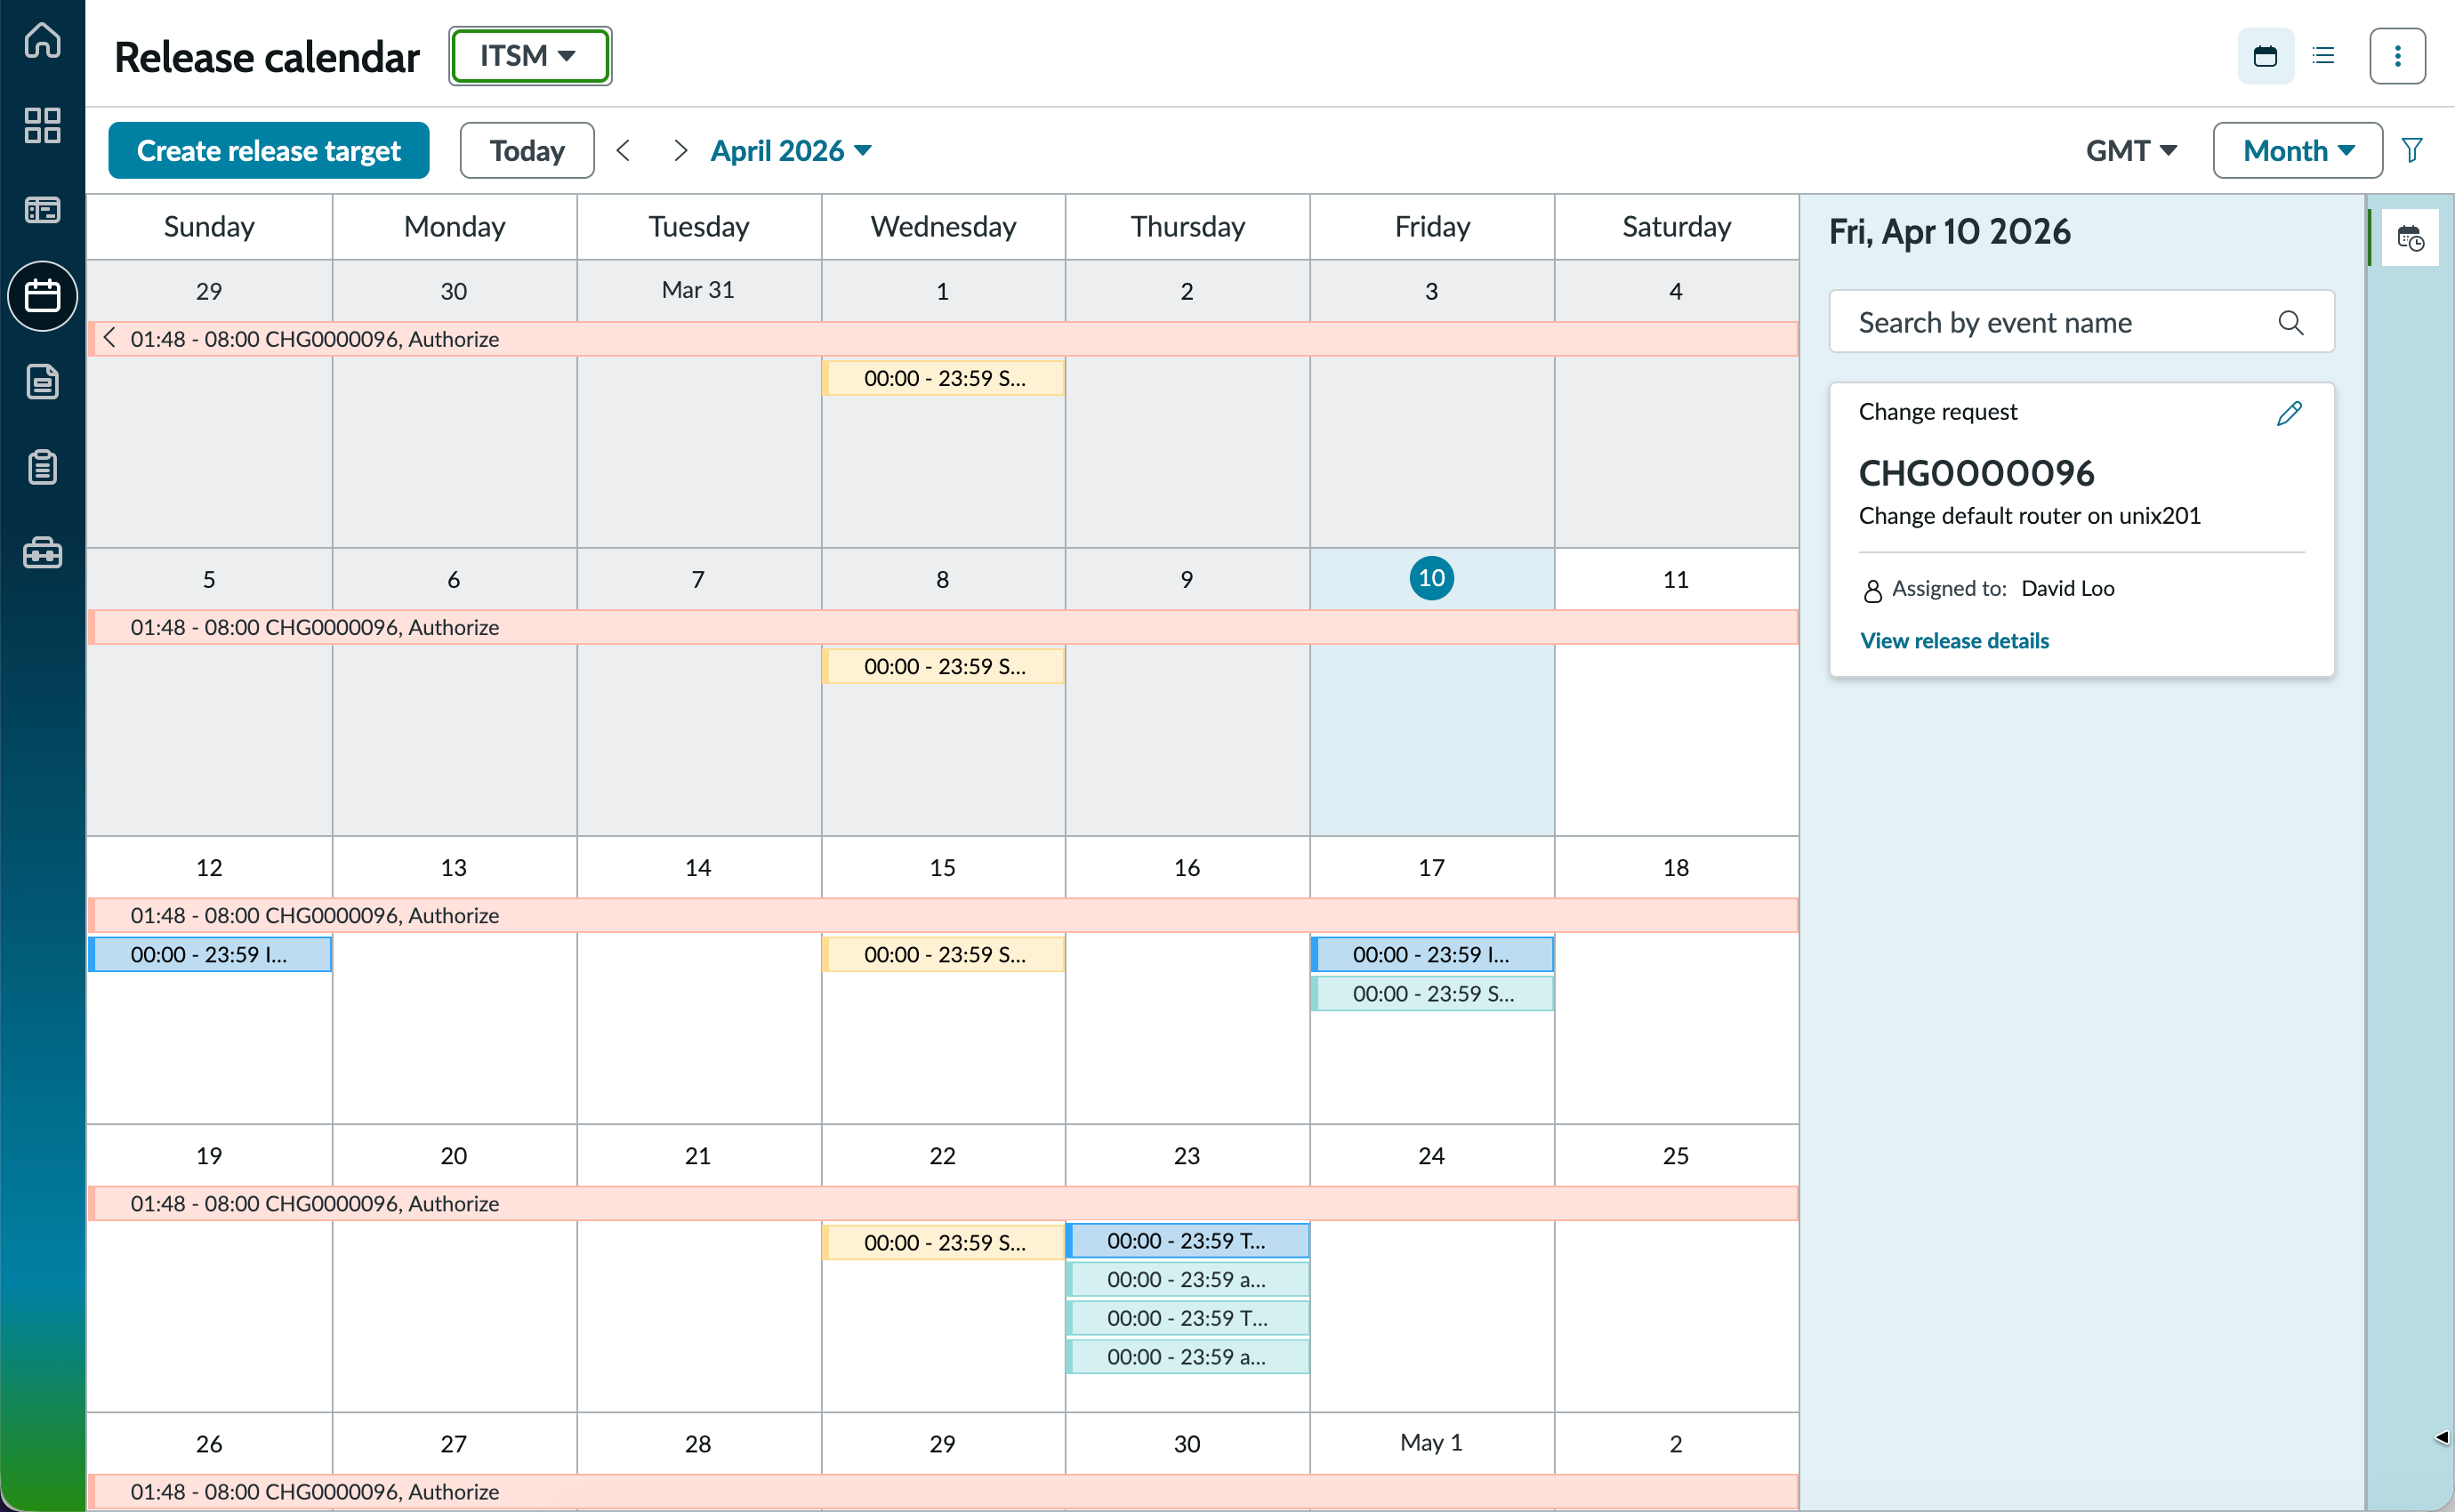Expand the April 2026 month picker
2455x1512 pixels.
791,151
